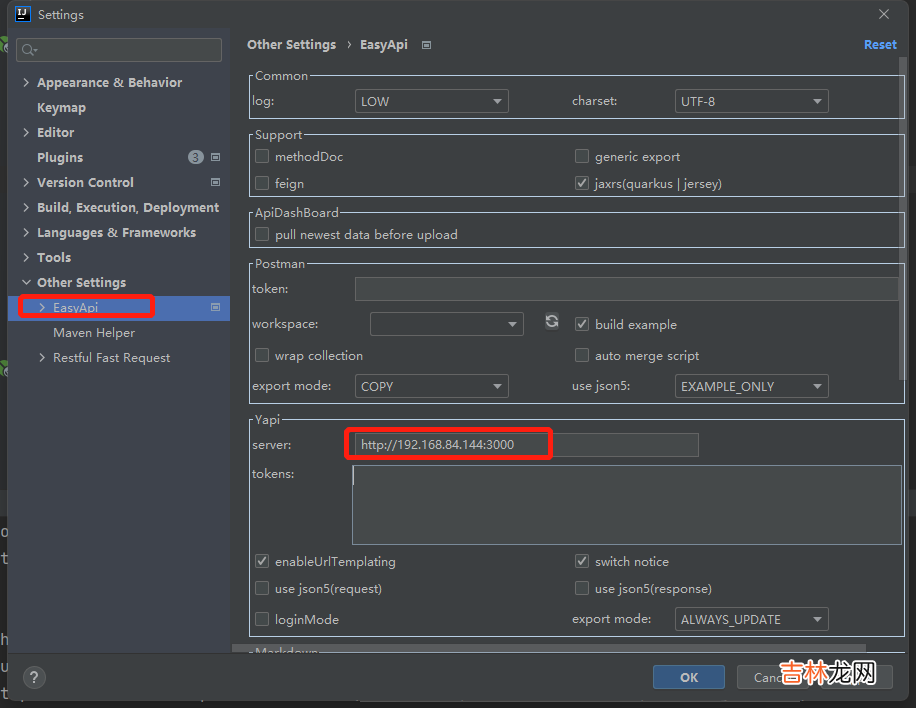Click the help question mark icon
Image resolution: width=916 pixels, height=708 pixels.
pos(34,677)
